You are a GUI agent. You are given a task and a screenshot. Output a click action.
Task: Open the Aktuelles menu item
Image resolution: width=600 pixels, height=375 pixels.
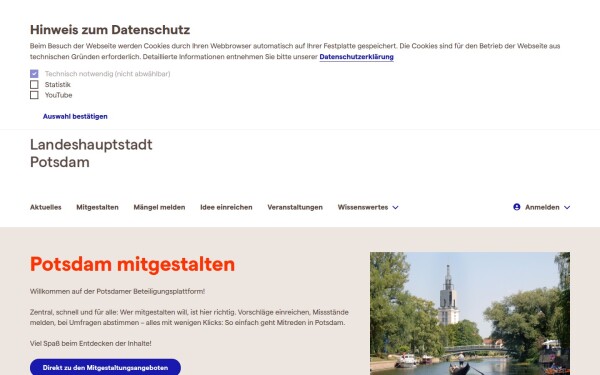point(46,207)
